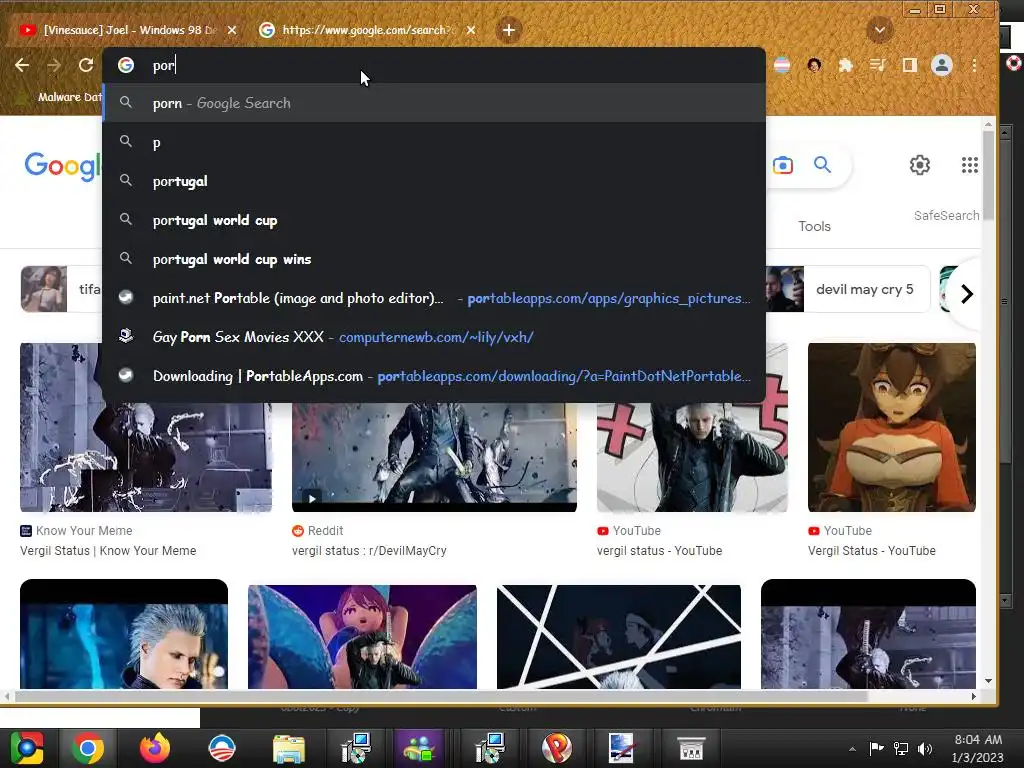Select 'portugal world cup wins' suggestion
The height and width of the screenshot is (768, 1024).
click(x=434, y=259)
